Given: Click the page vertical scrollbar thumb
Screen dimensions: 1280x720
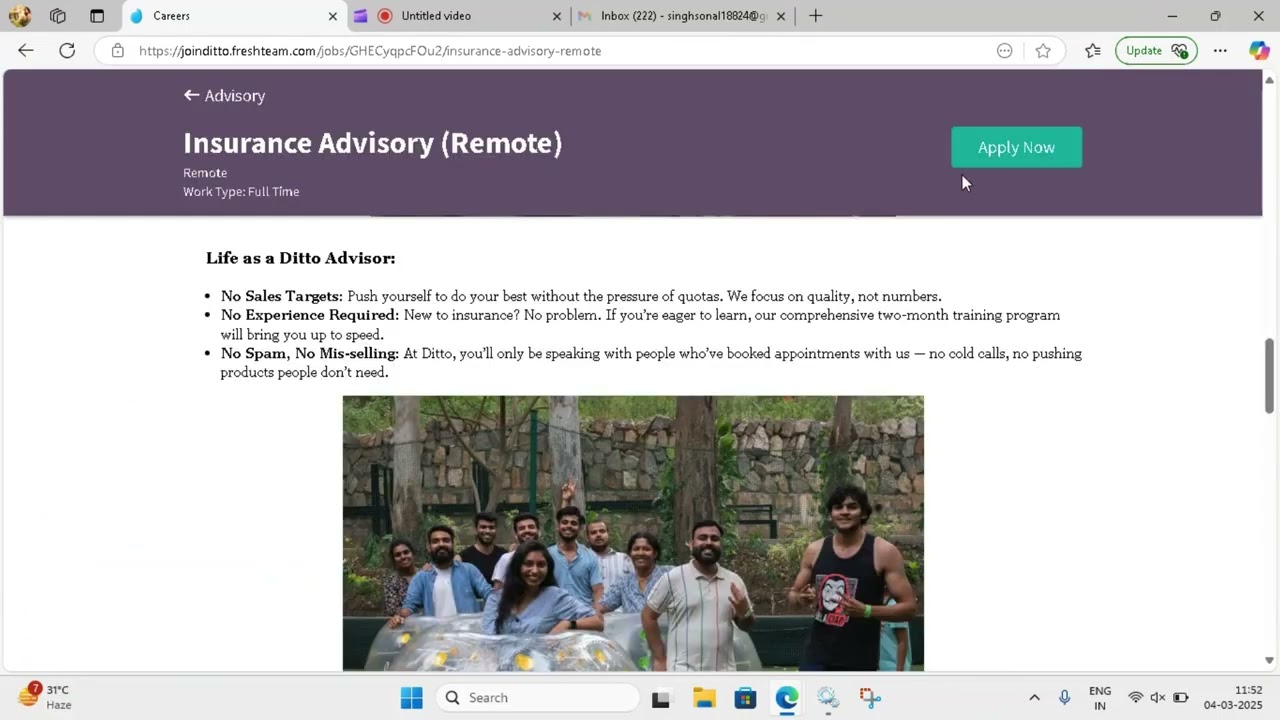Looking at the screenshot, I should [1269, 375].
